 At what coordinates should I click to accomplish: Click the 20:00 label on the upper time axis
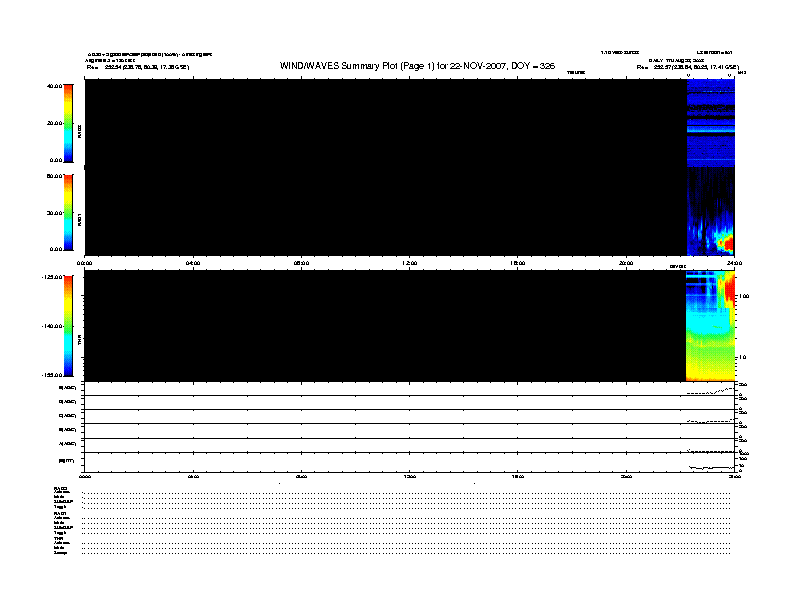tap(626, 264)
